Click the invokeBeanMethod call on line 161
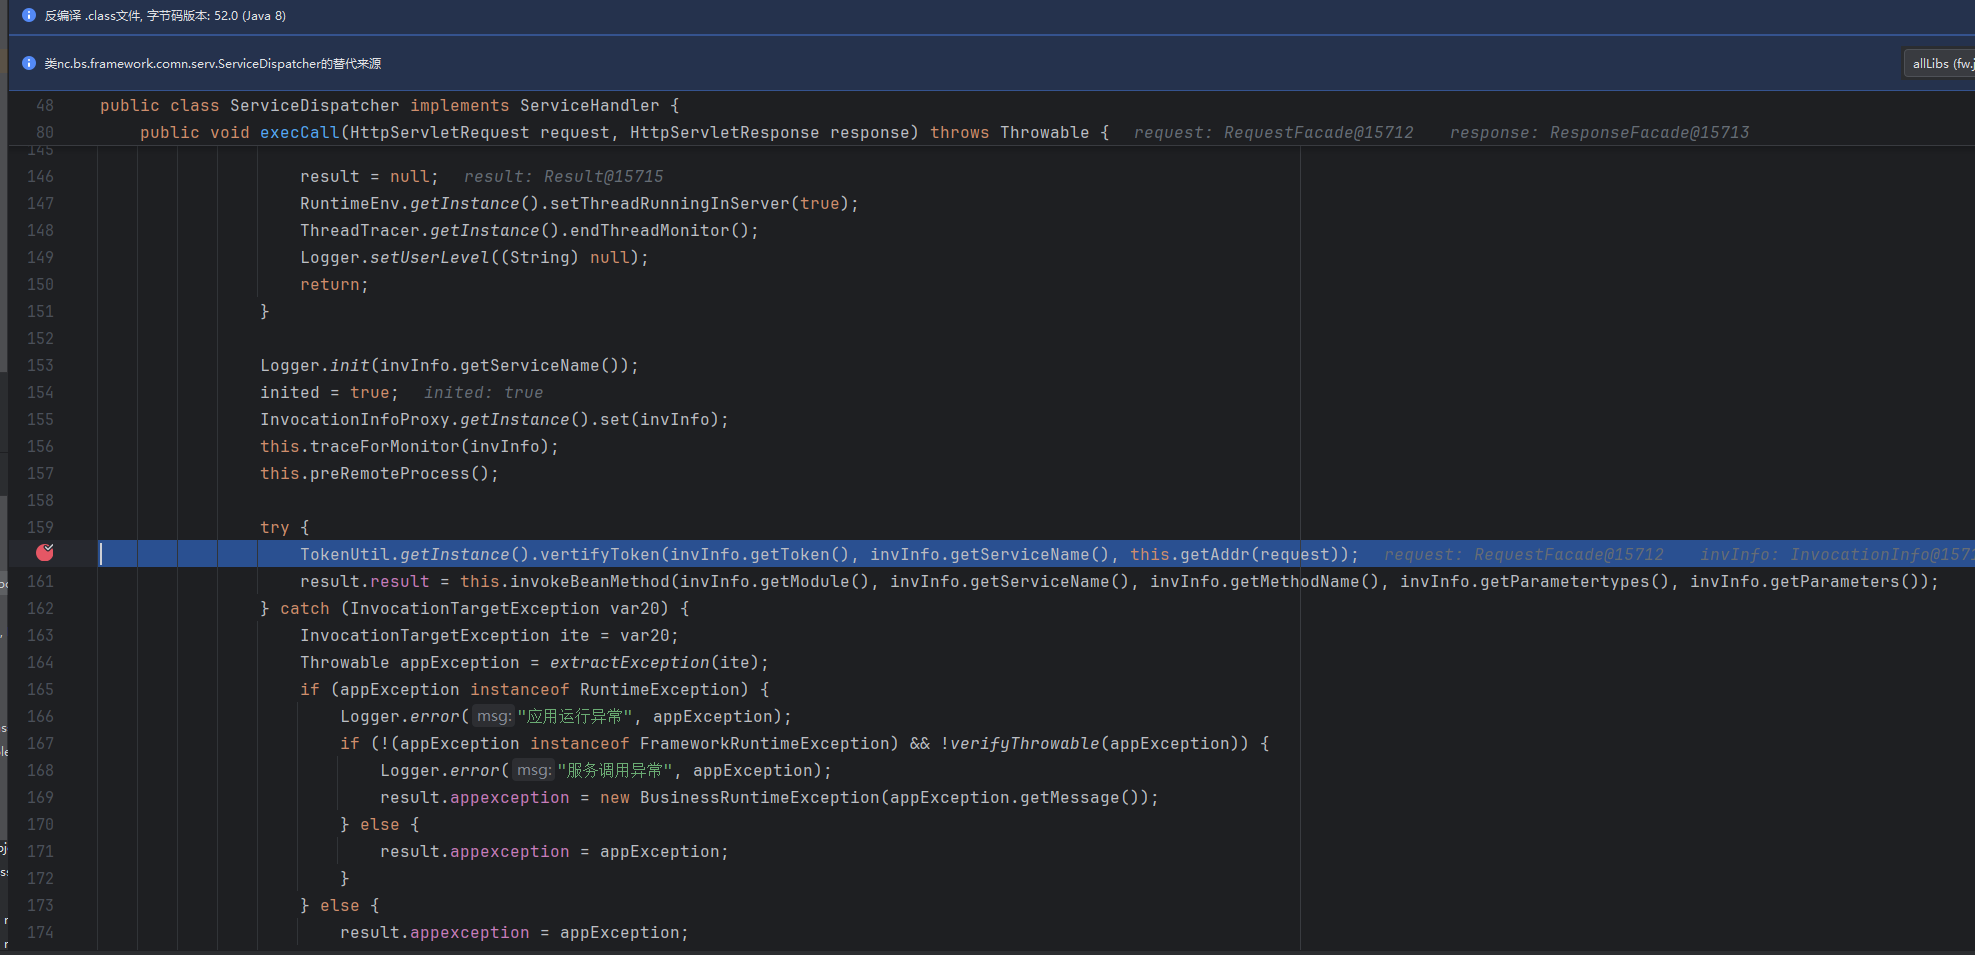This screenshot has height=955, width=1975. [x=589, y=581]
